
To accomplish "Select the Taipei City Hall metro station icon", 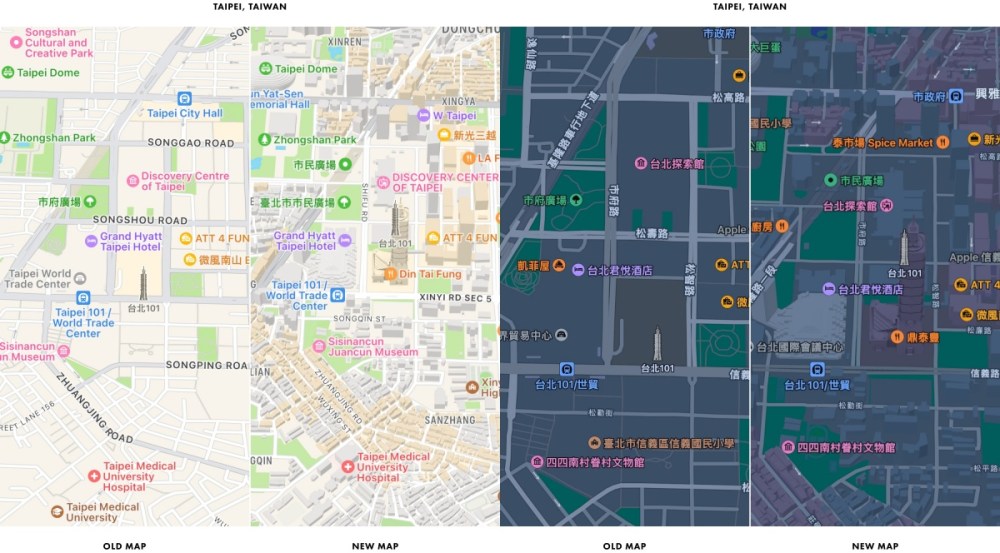I will [x=184, y=98].
